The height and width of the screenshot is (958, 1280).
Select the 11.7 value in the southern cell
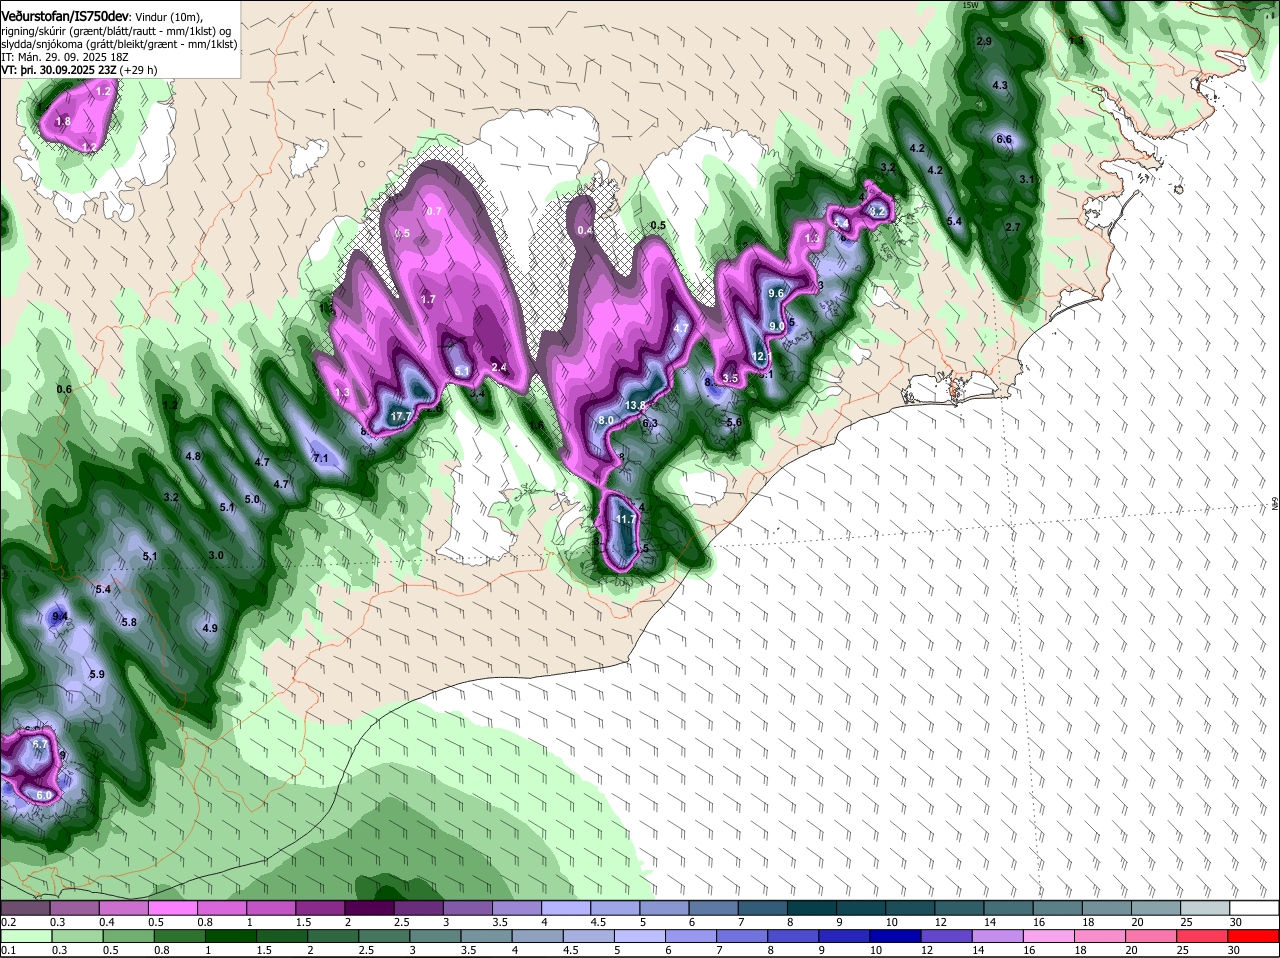(626, 520)
